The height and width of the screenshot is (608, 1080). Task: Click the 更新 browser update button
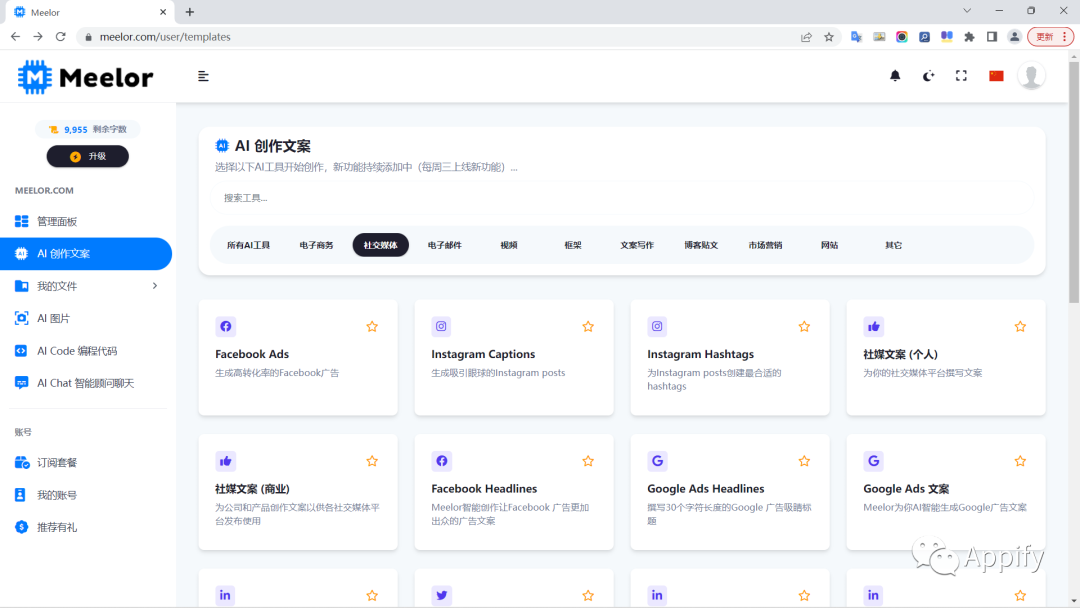pyautogui.click(x=1050, y=36)
